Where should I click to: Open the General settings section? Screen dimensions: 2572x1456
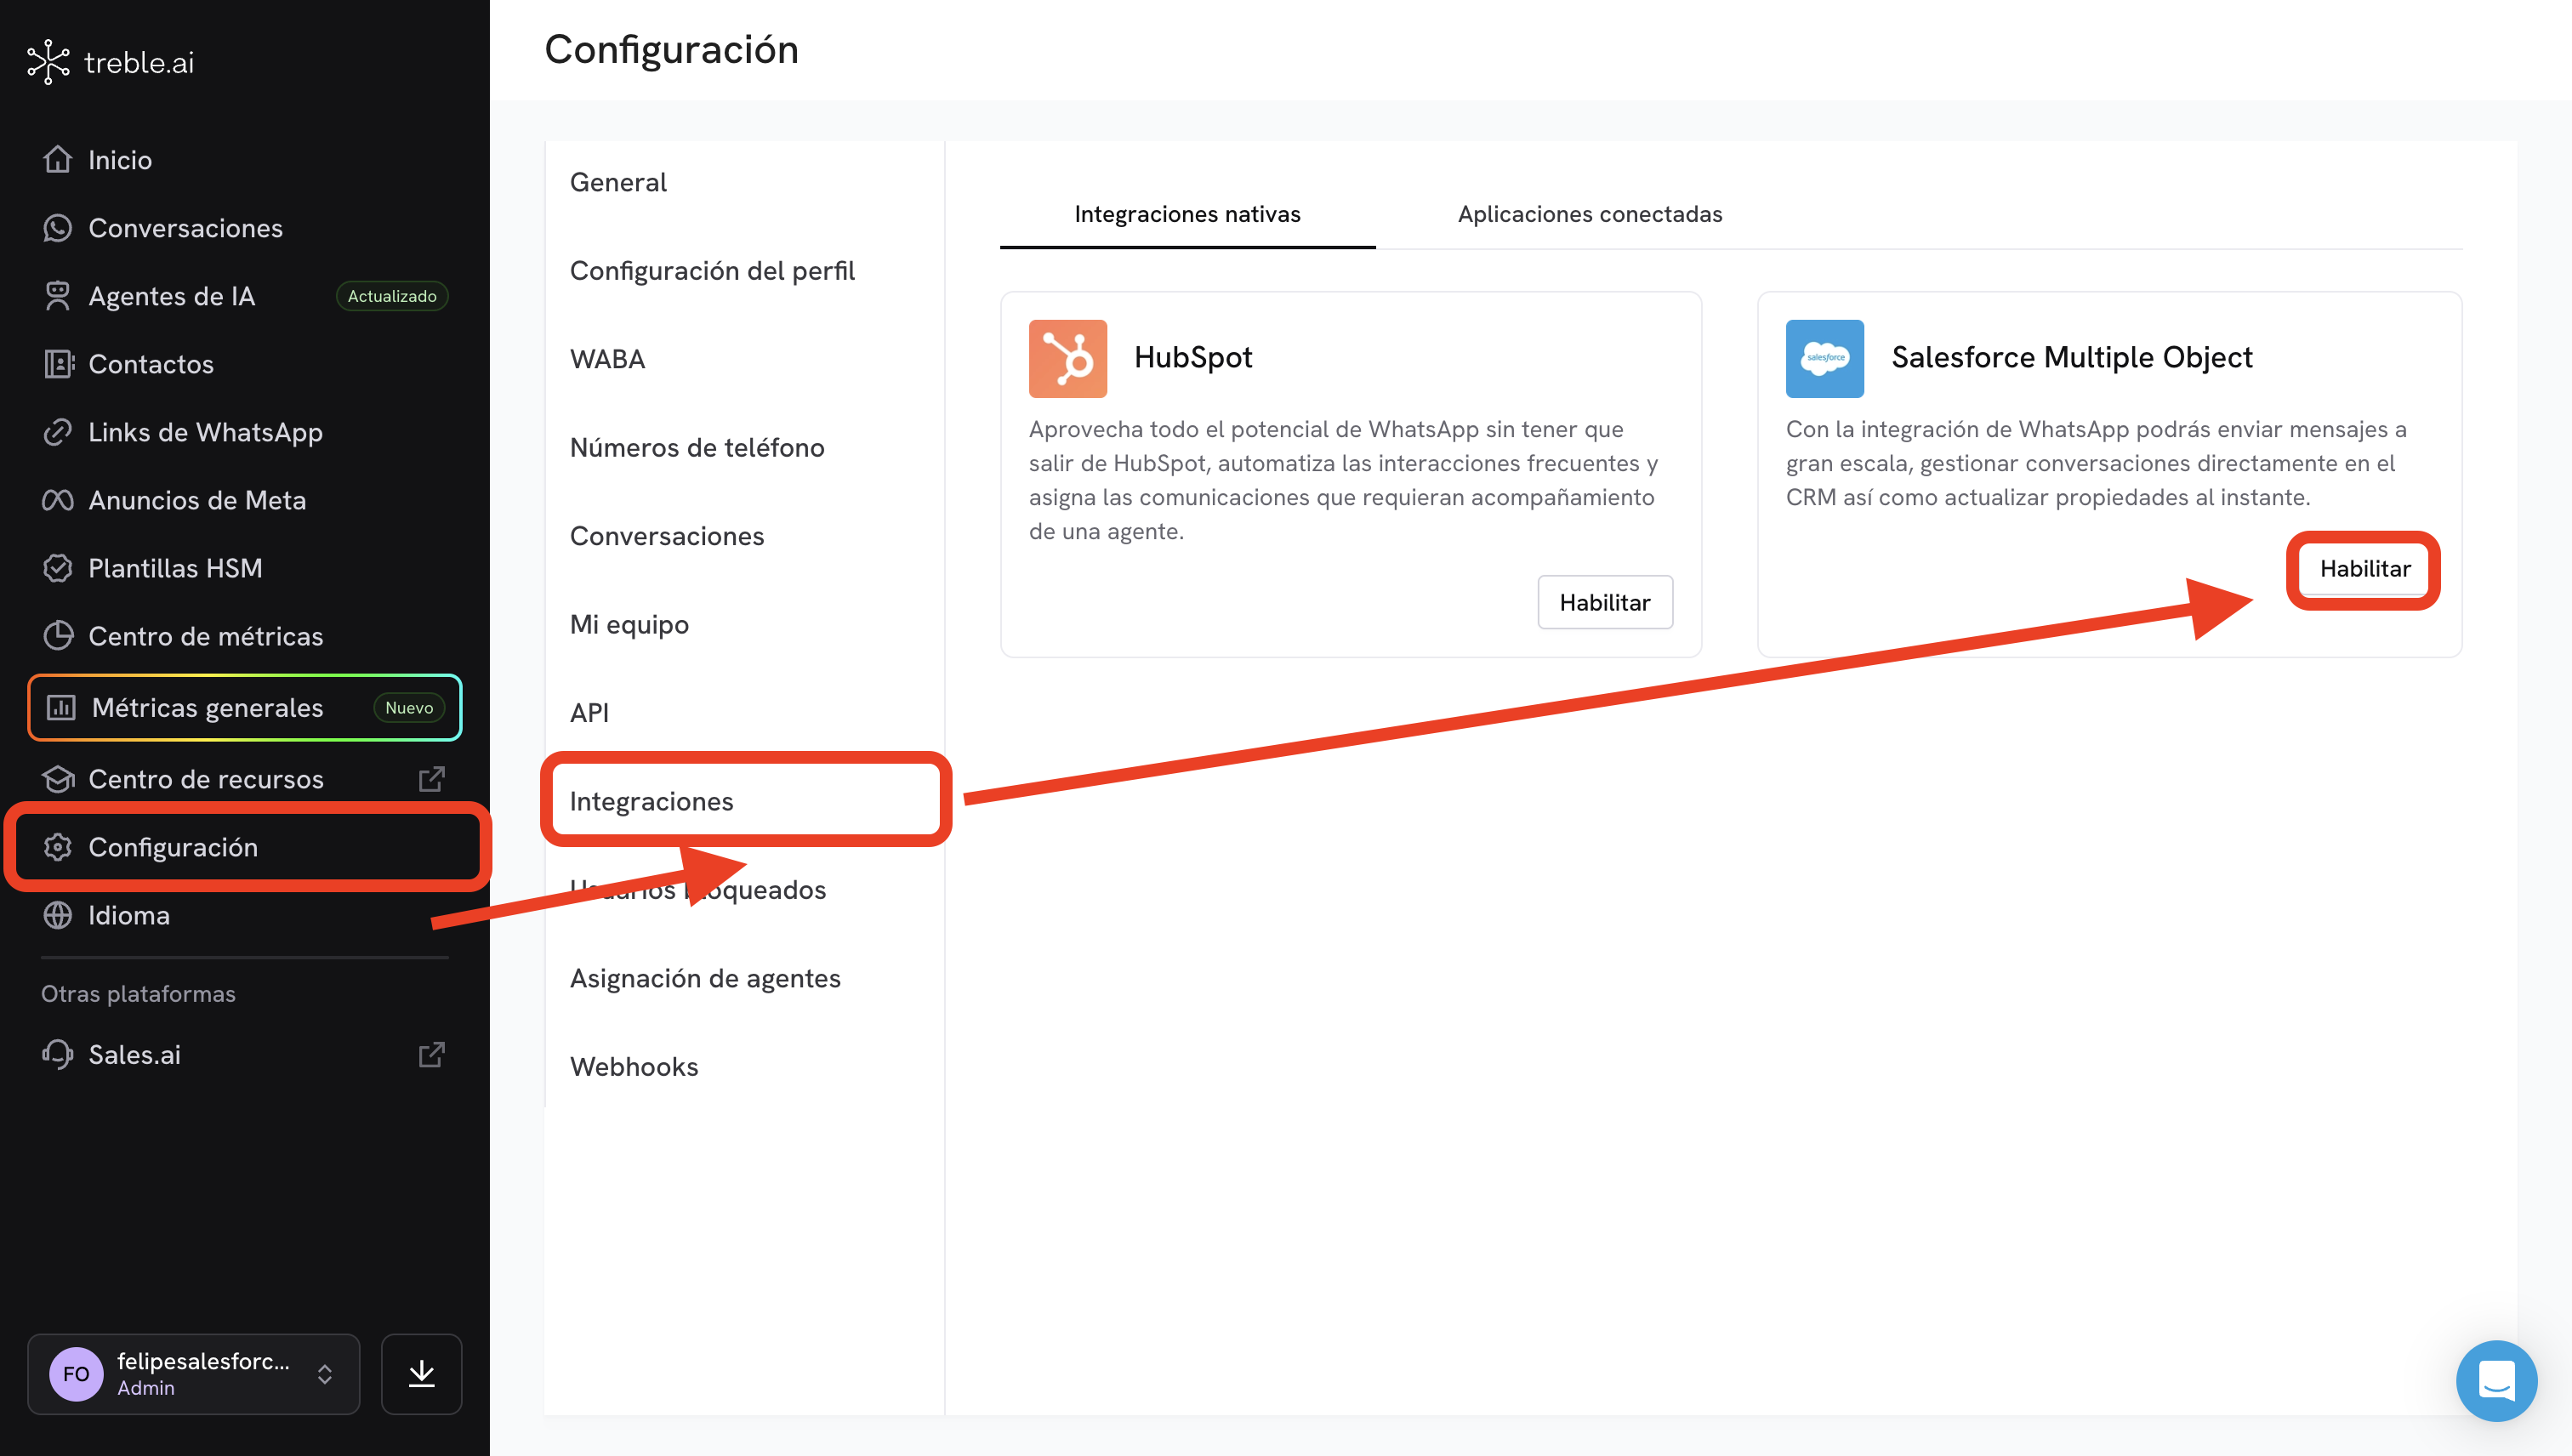(x=617, y=182)
